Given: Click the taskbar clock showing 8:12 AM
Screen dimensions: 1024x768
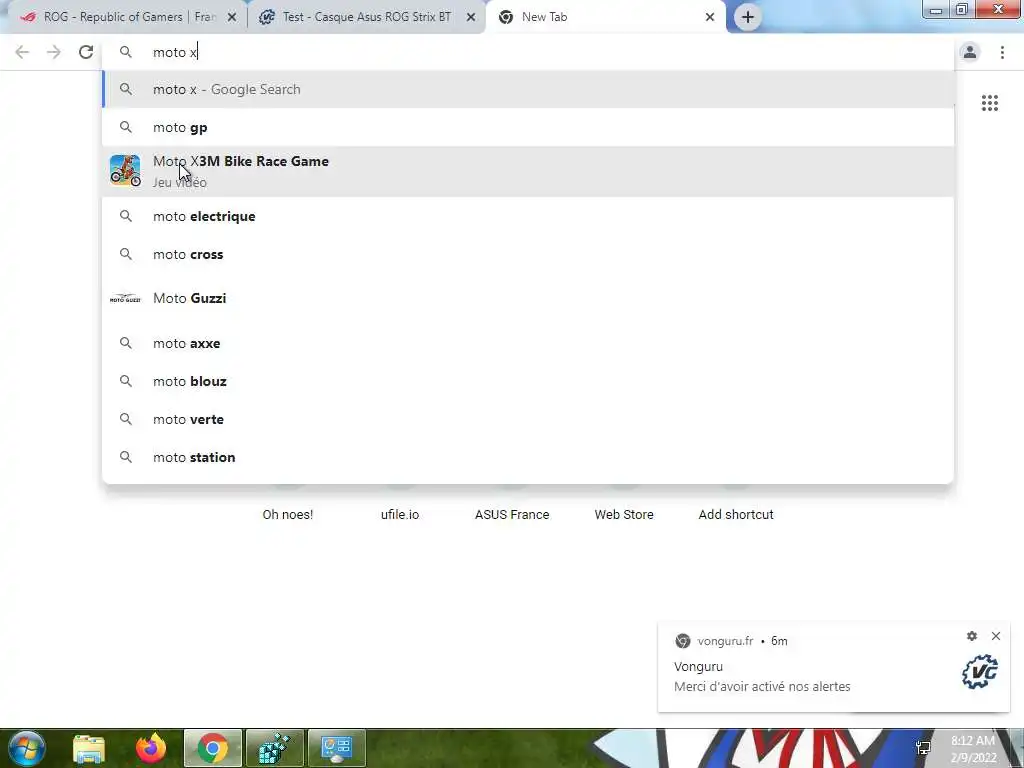Looking at the screenshot, I should [973, 749].
